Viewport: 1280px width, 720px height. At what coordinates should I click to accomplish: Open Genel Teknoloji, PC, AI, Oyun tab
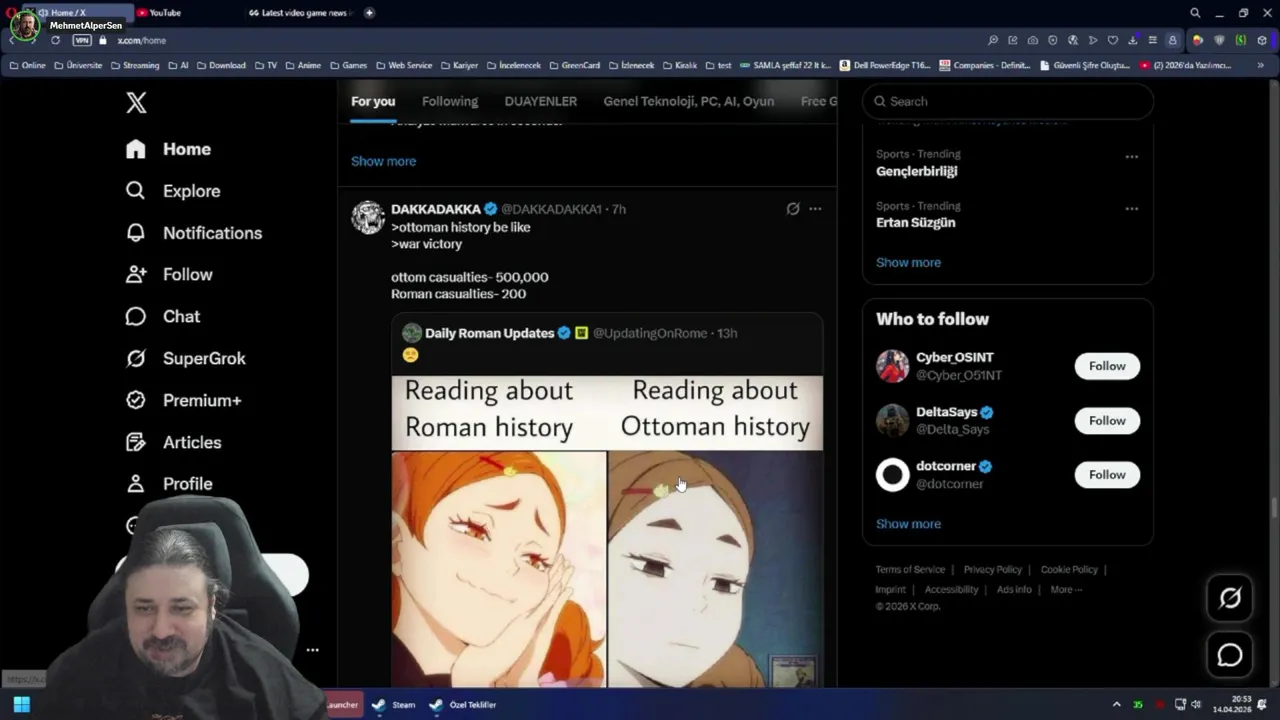(689, 101)
